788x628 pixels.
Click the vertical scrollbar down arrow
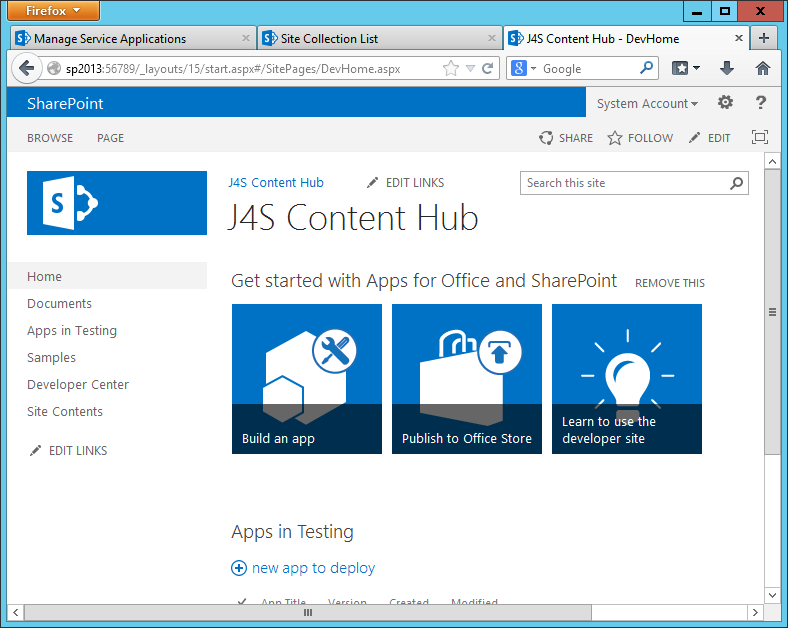point(772,595)
